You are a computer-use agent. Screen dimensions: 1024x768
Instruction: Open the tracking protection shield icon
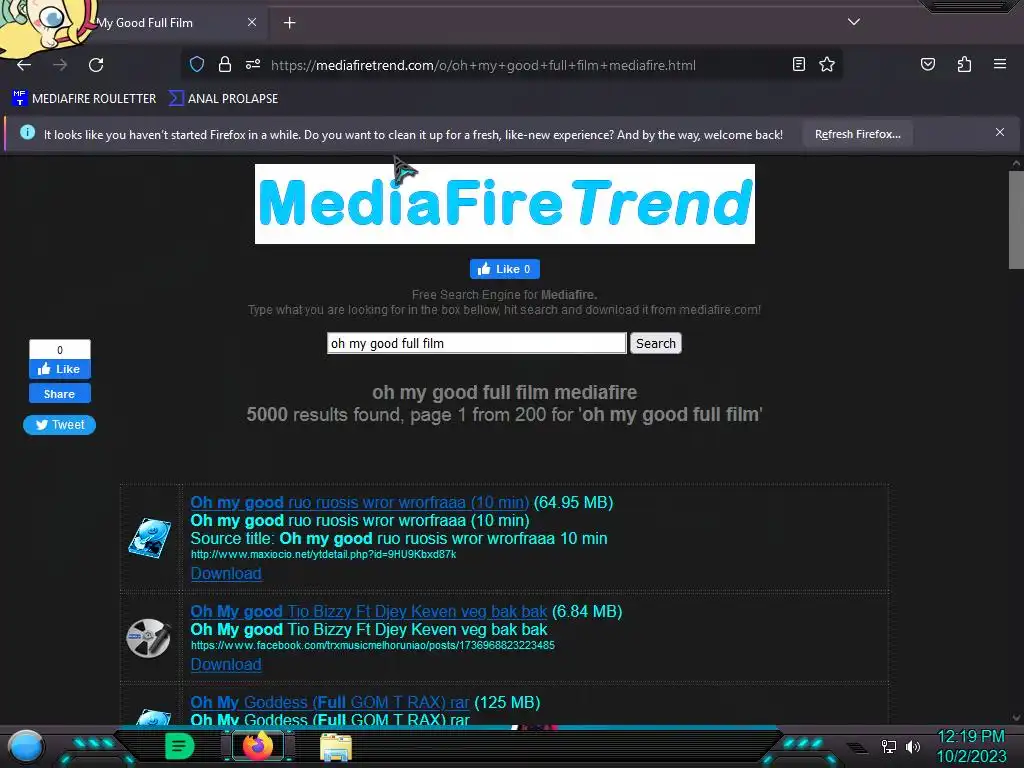(197, 64)
